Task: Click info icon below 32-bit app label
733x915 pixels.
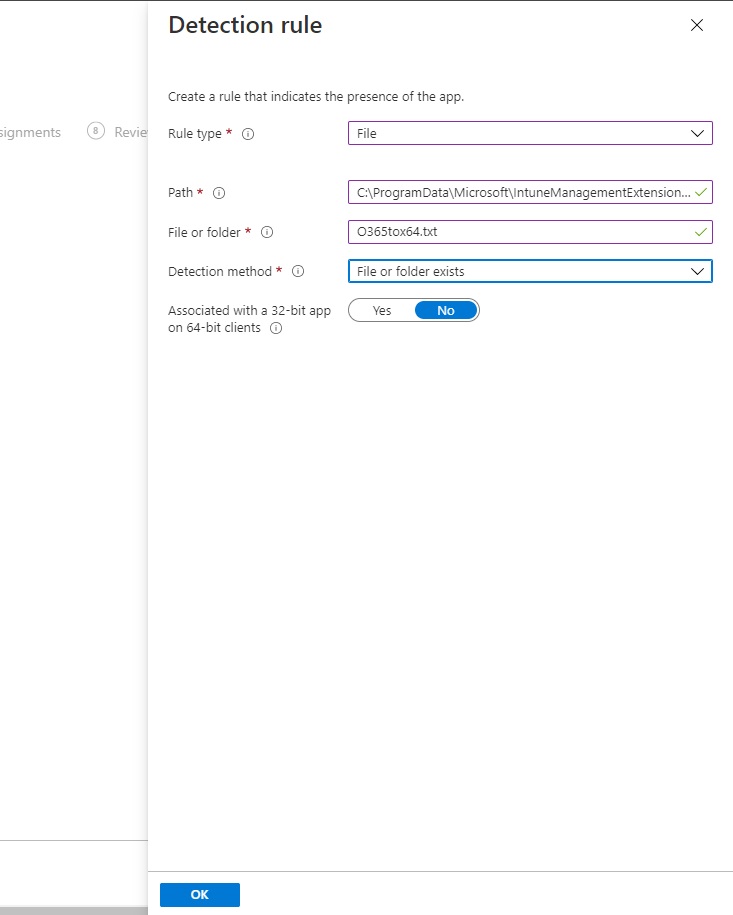Action: tap(276, 328)
